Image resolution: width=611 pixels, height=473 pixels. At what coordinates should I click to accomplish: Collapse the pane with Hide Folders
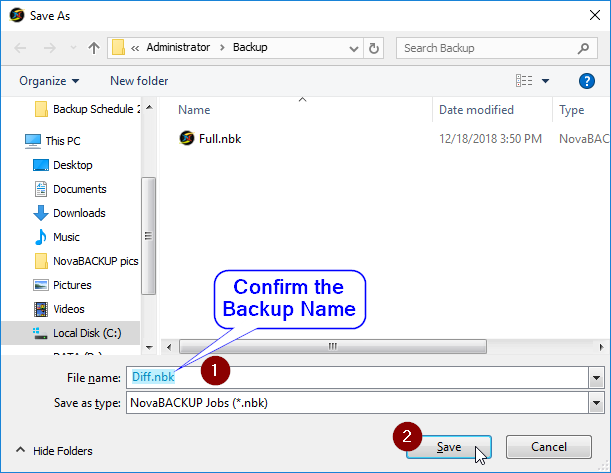54,451
